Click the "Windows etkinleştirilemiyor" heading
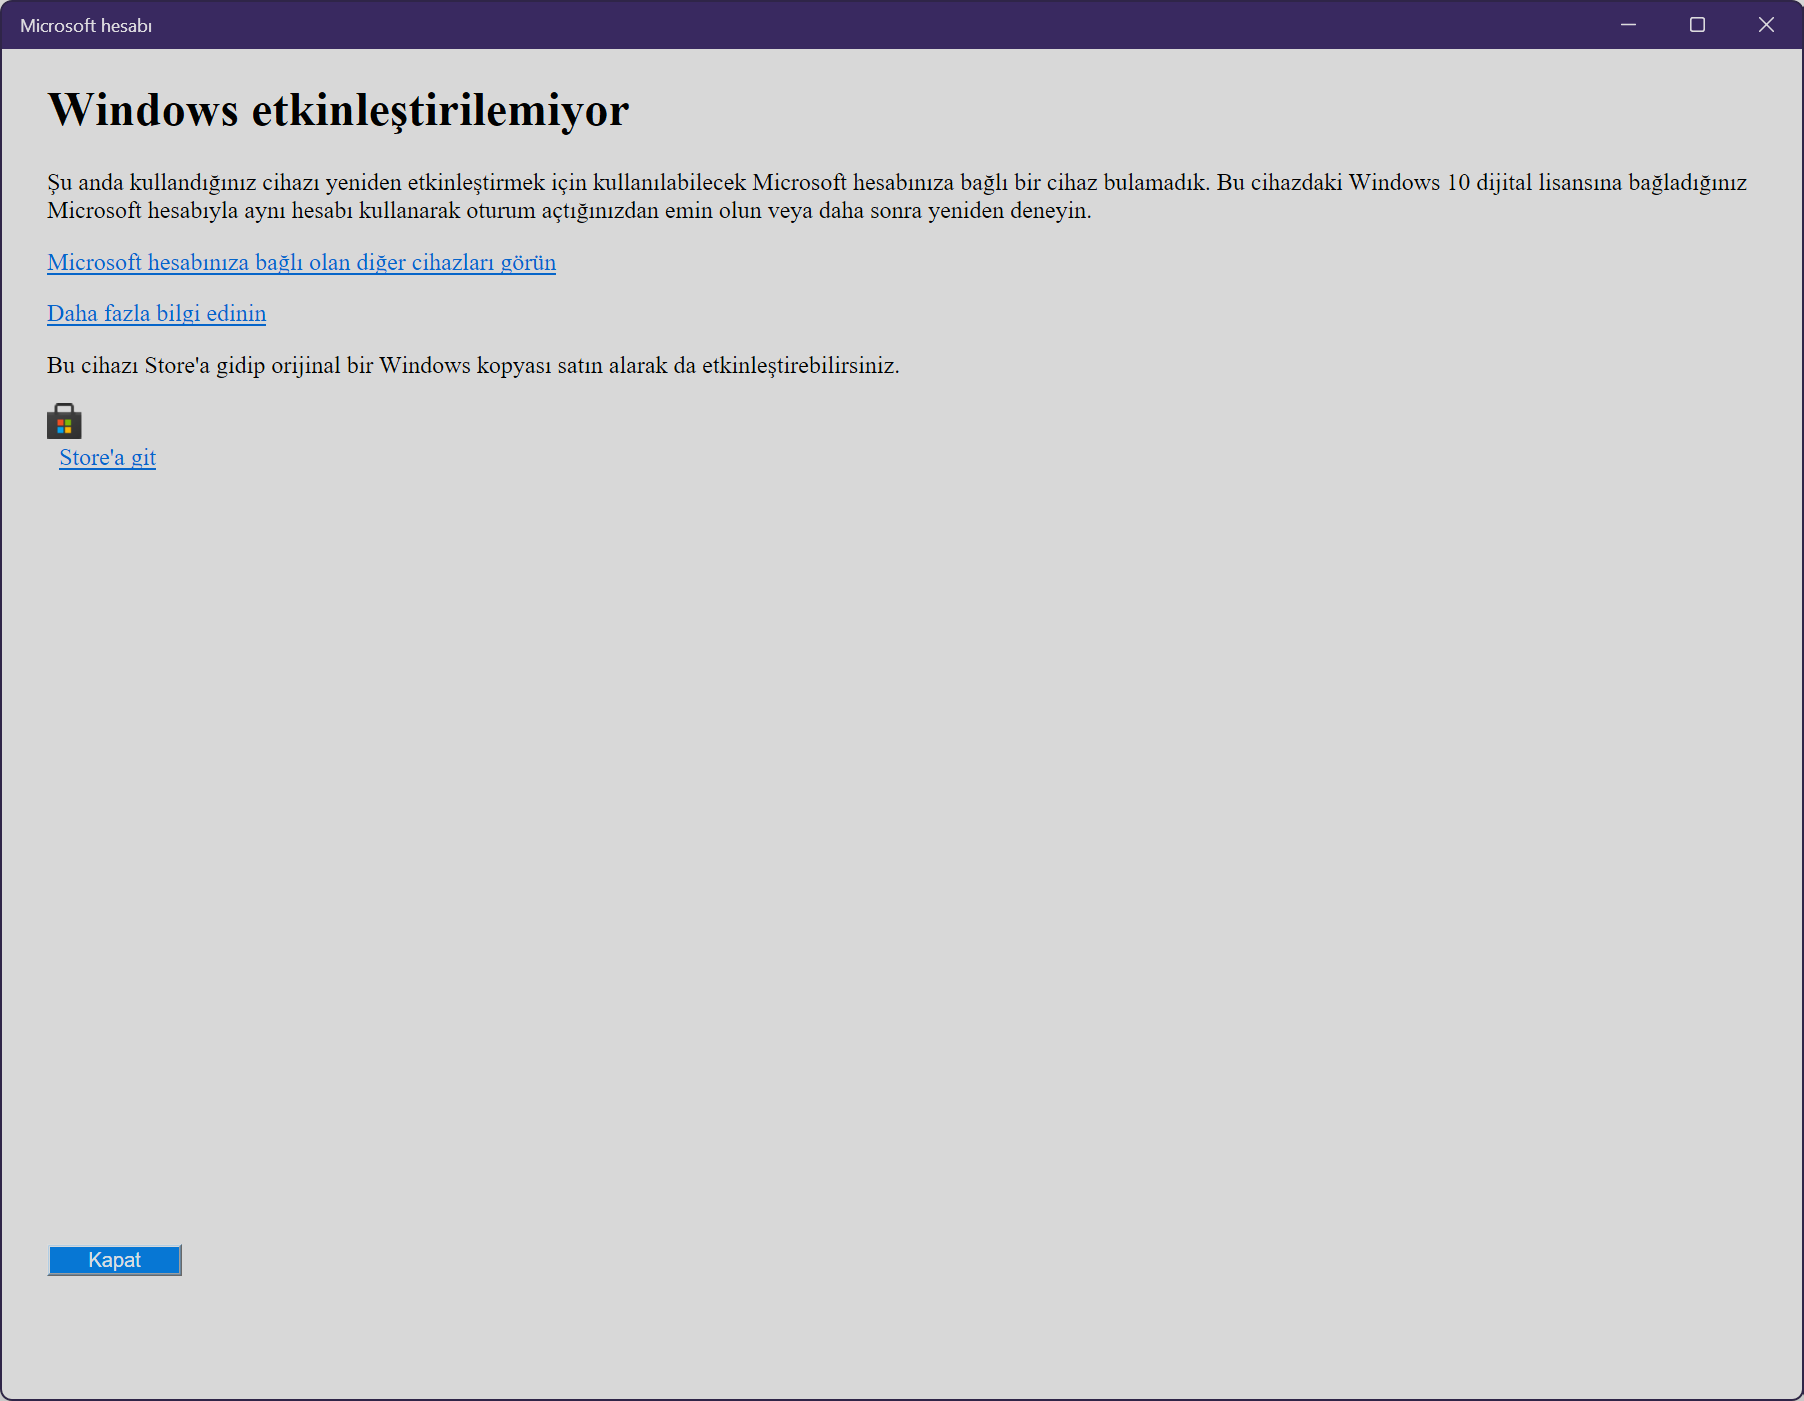This screenshot has height=1401, width=1804. 338,110
